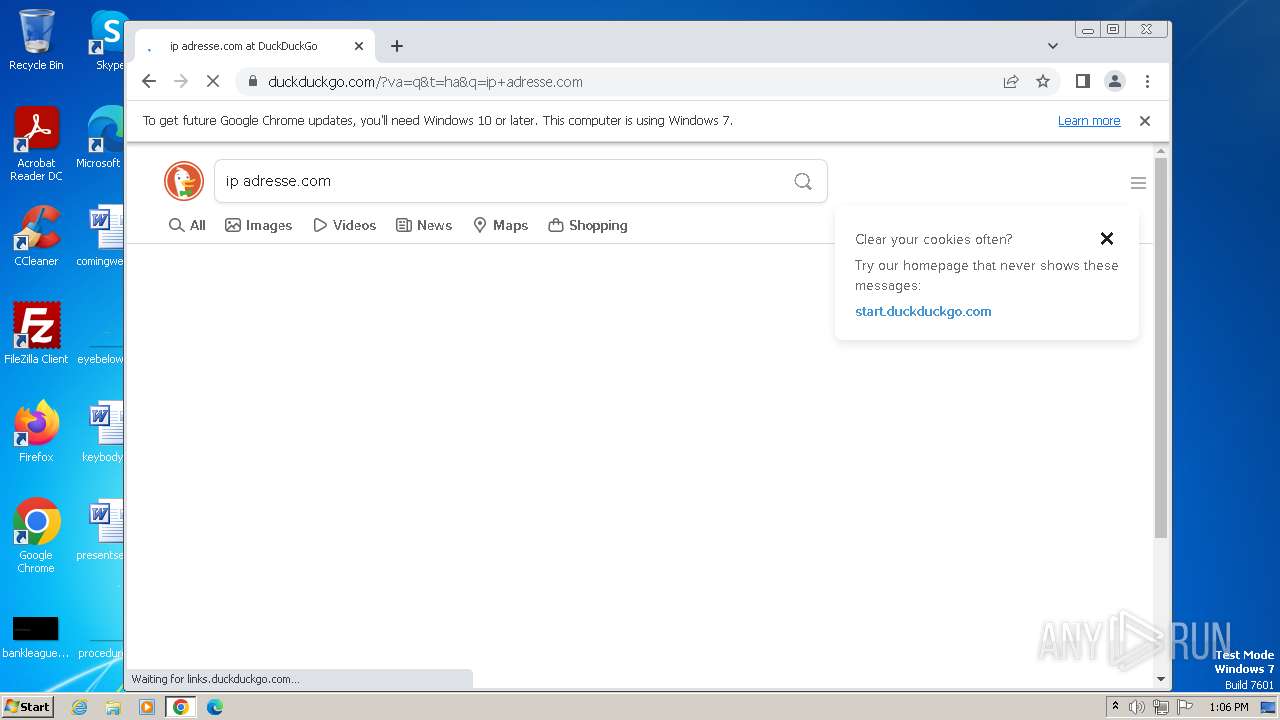This screenshot has height=720, width=1280.
Task: Show hidden system tray icons
Action: point(1115,706)
